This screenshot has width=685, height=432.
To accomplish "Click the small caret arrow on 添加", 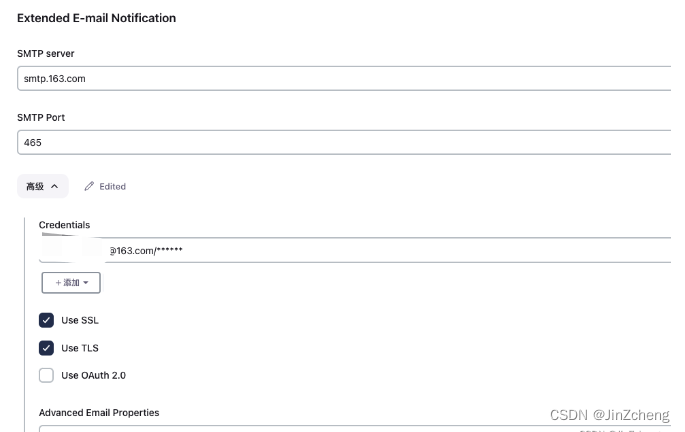I will tap(86, 283).
